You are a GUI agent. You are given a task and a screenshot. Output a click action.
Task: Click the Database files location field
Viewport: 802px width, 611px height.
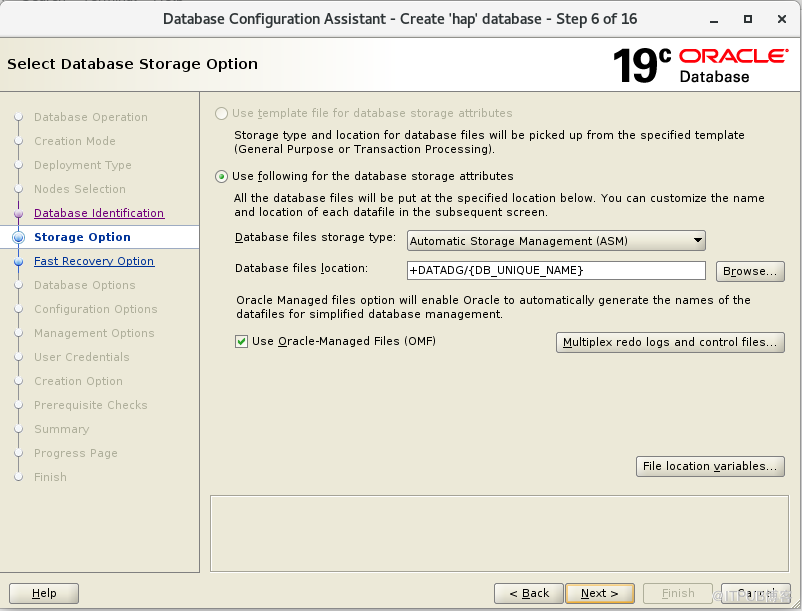[556, 270]
